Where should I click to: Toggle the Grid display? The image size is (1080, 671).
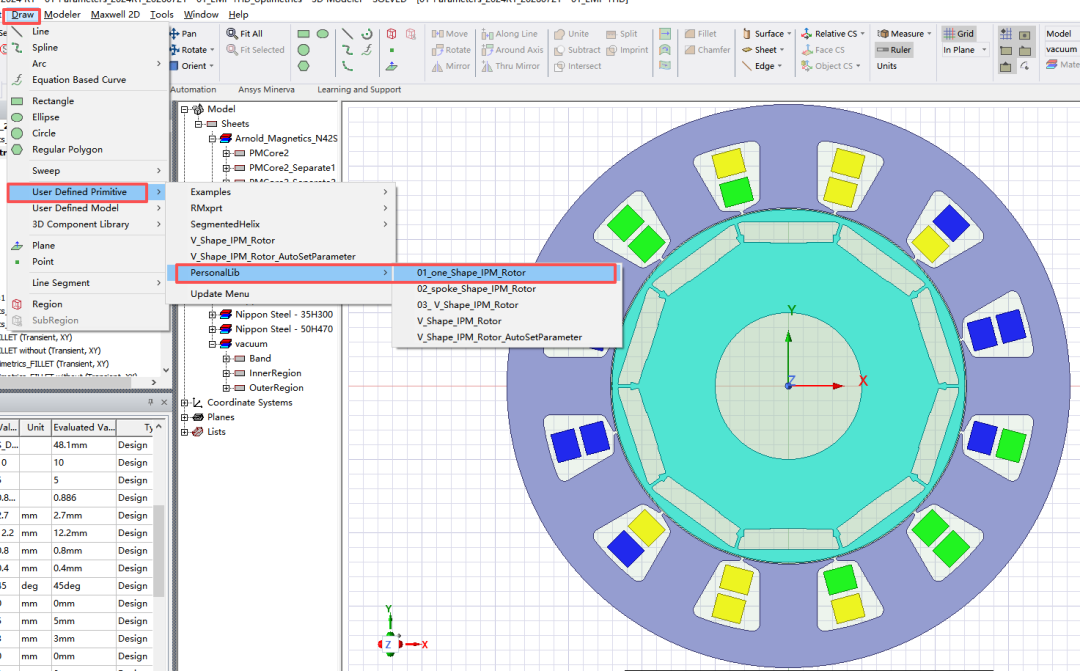coord(959,33)
